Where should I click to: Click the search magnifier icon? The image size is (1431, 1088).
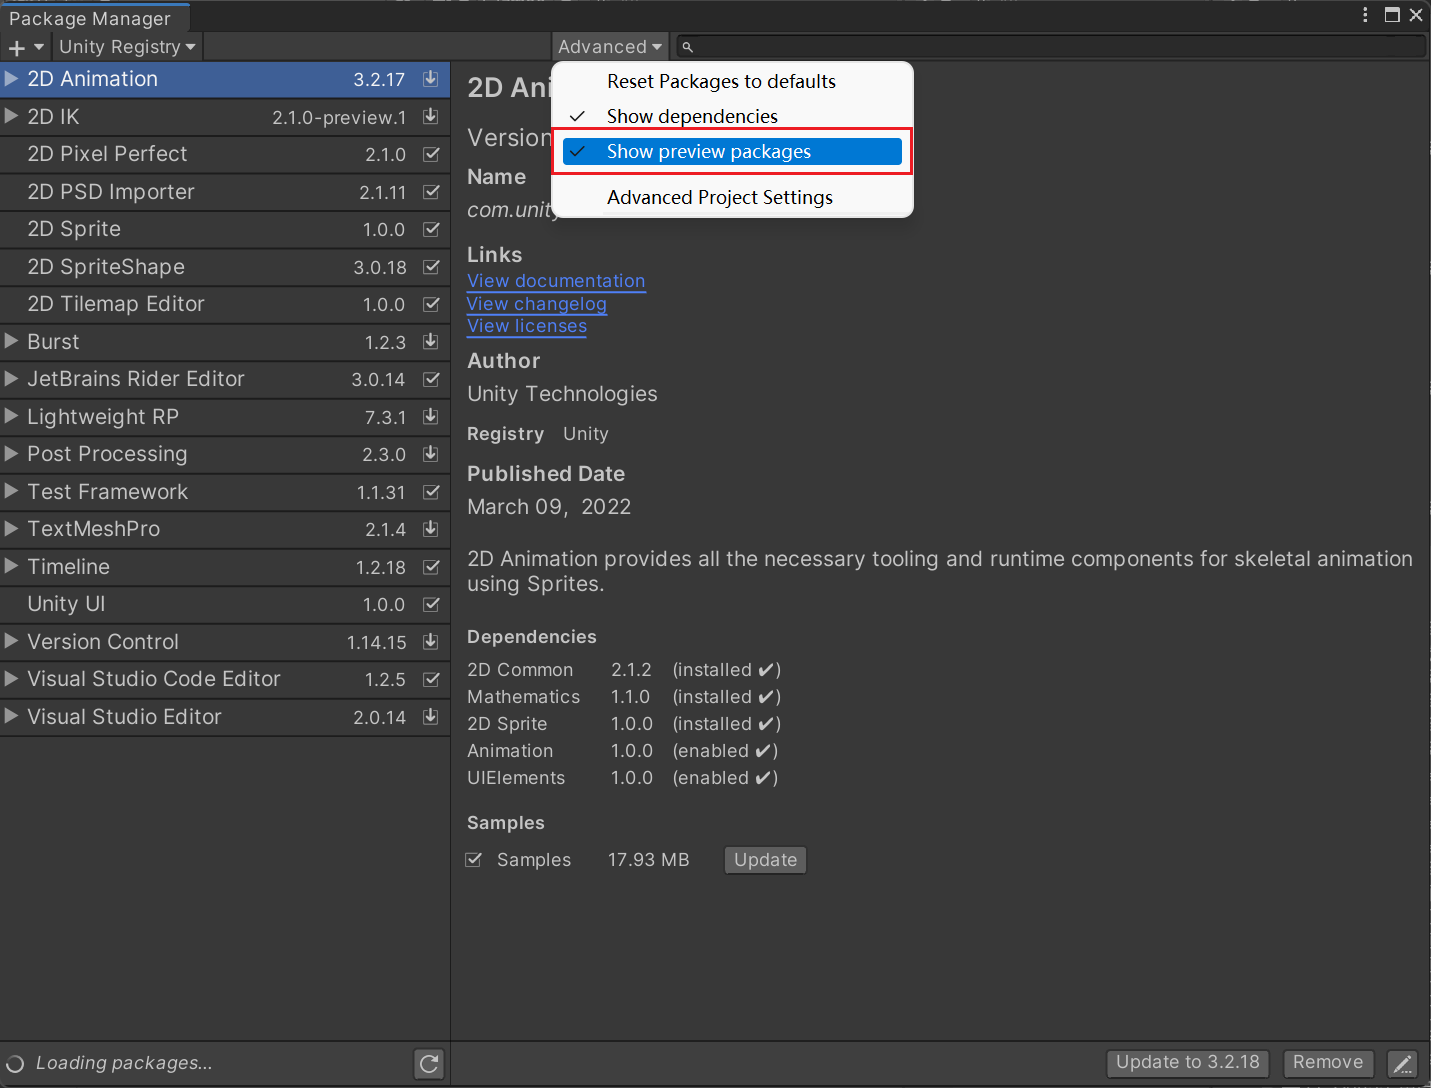tap(688, 47)
